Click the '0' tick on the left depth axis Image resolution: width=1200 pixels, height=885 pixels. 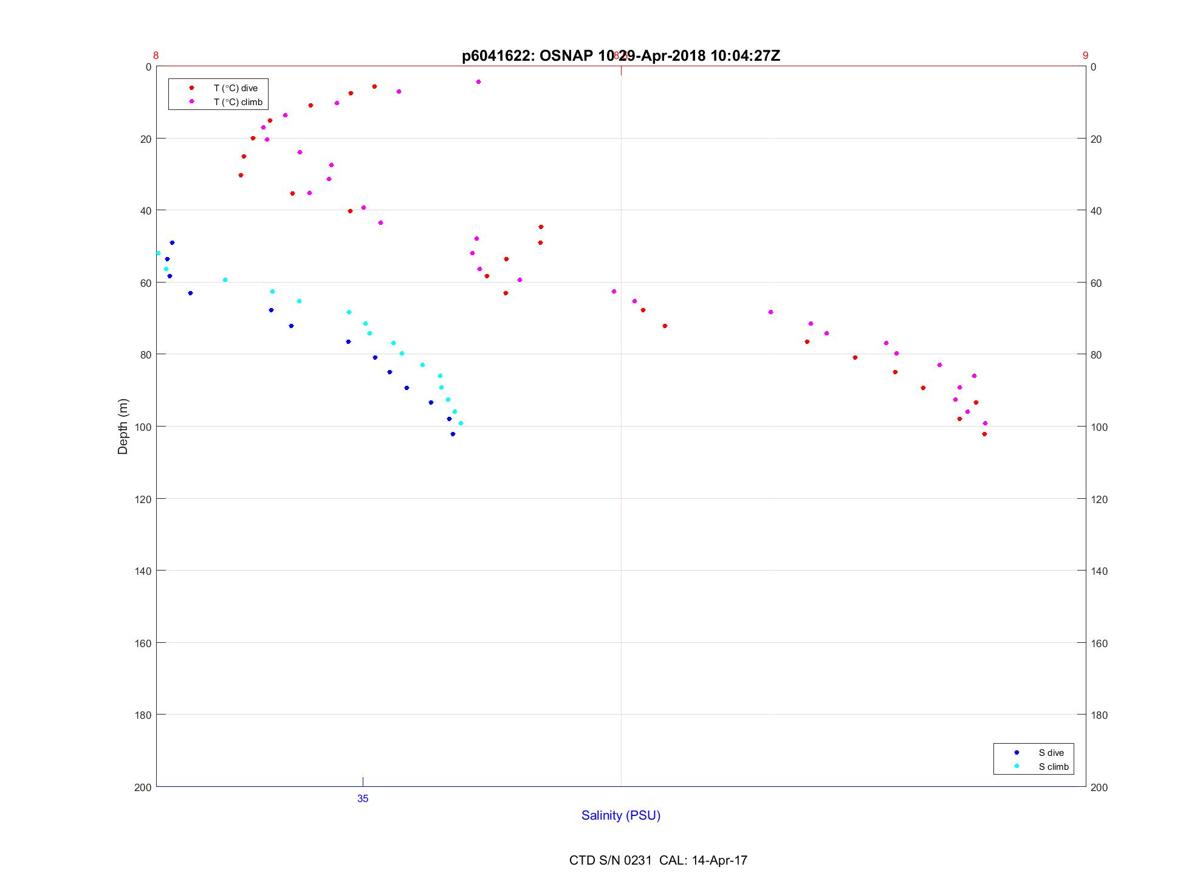click(x=148, y=67)
